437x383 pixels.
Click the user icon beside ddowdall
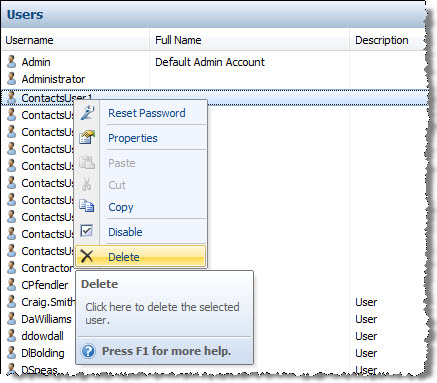coord(12,336)
